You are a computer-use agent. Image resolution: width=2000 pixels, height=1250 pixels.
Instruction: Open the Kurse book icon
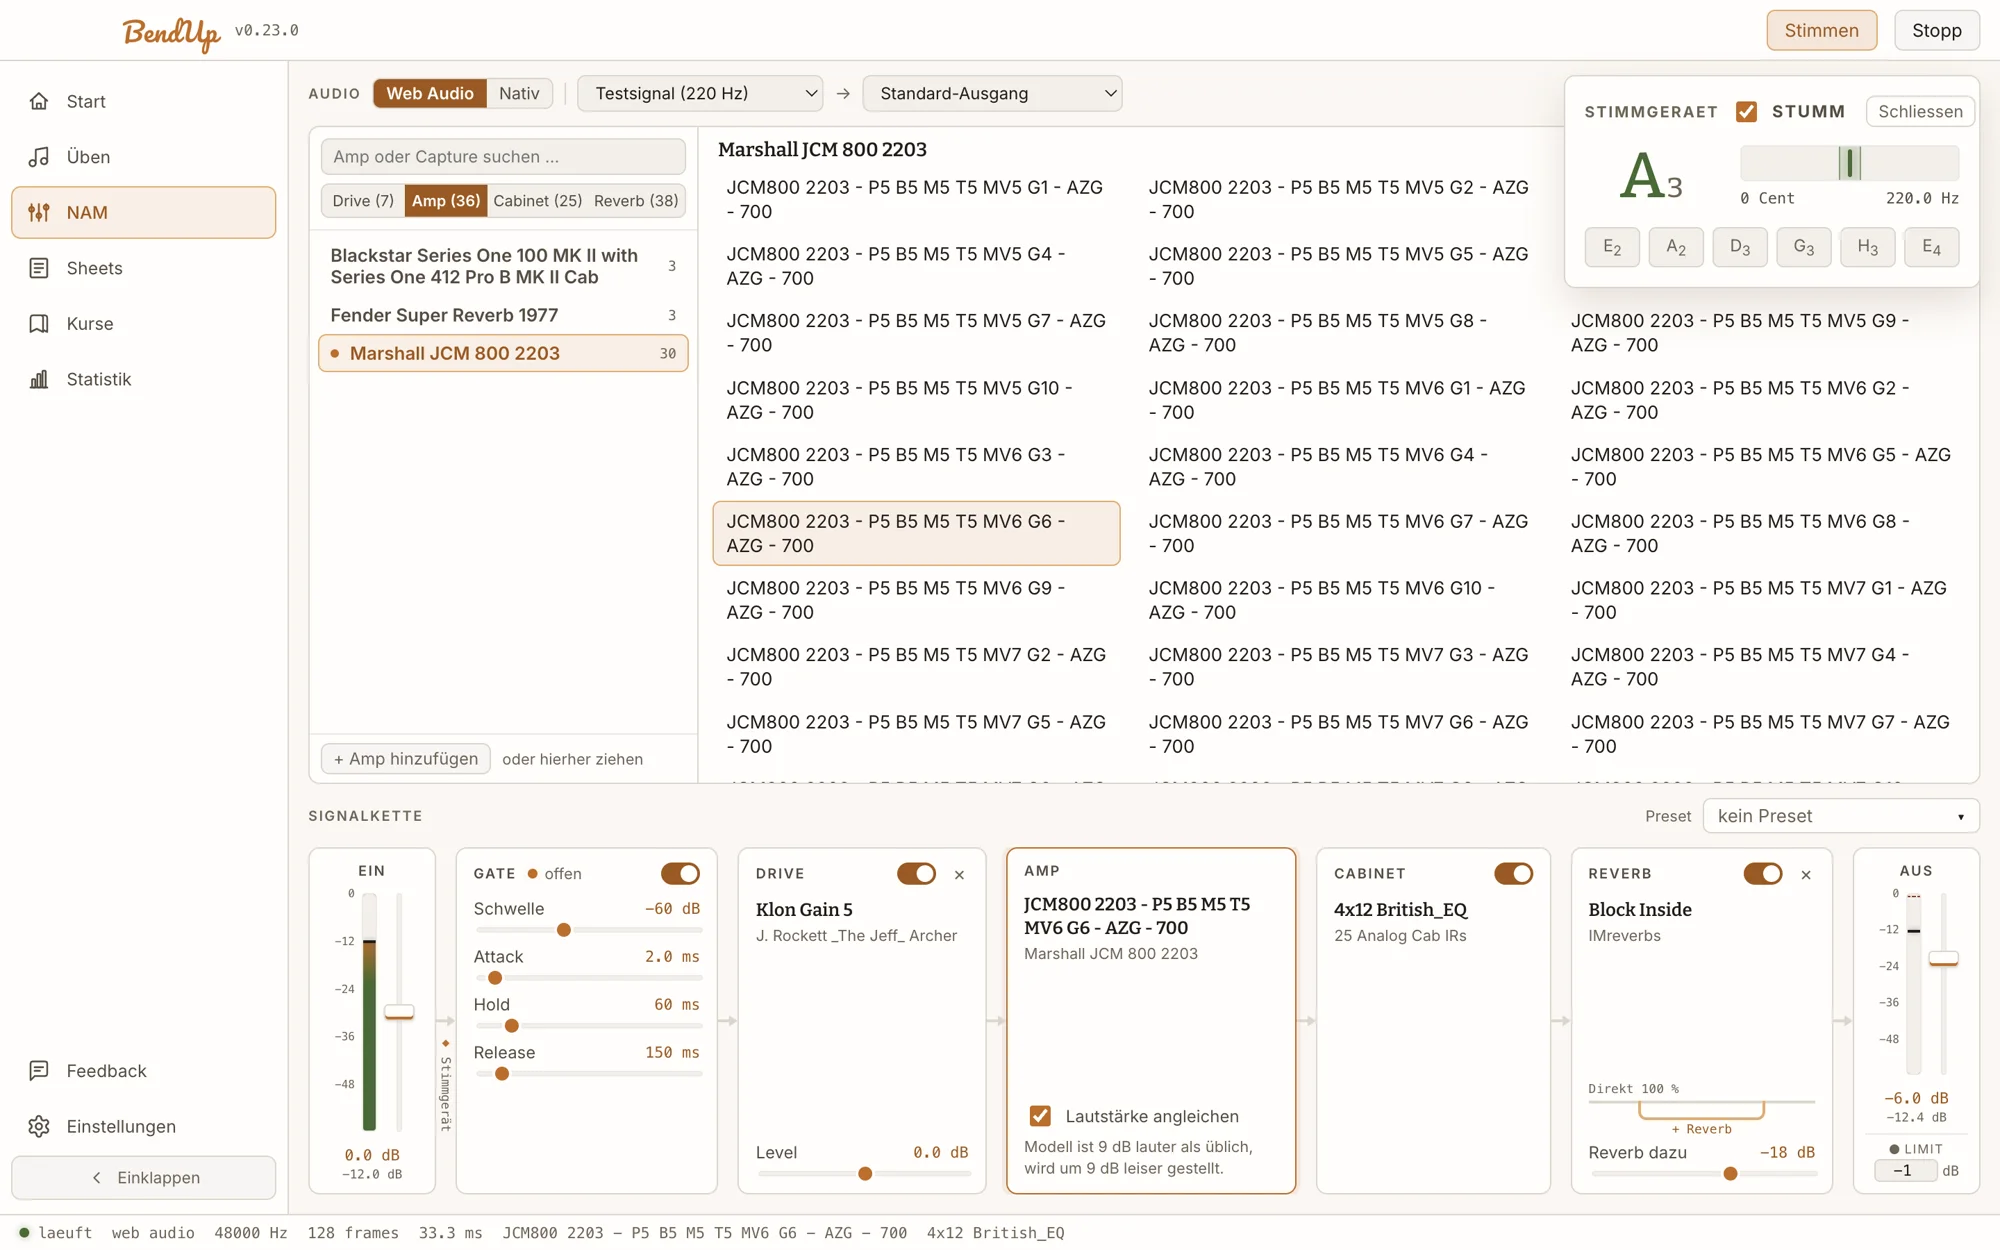click(39, 324)
